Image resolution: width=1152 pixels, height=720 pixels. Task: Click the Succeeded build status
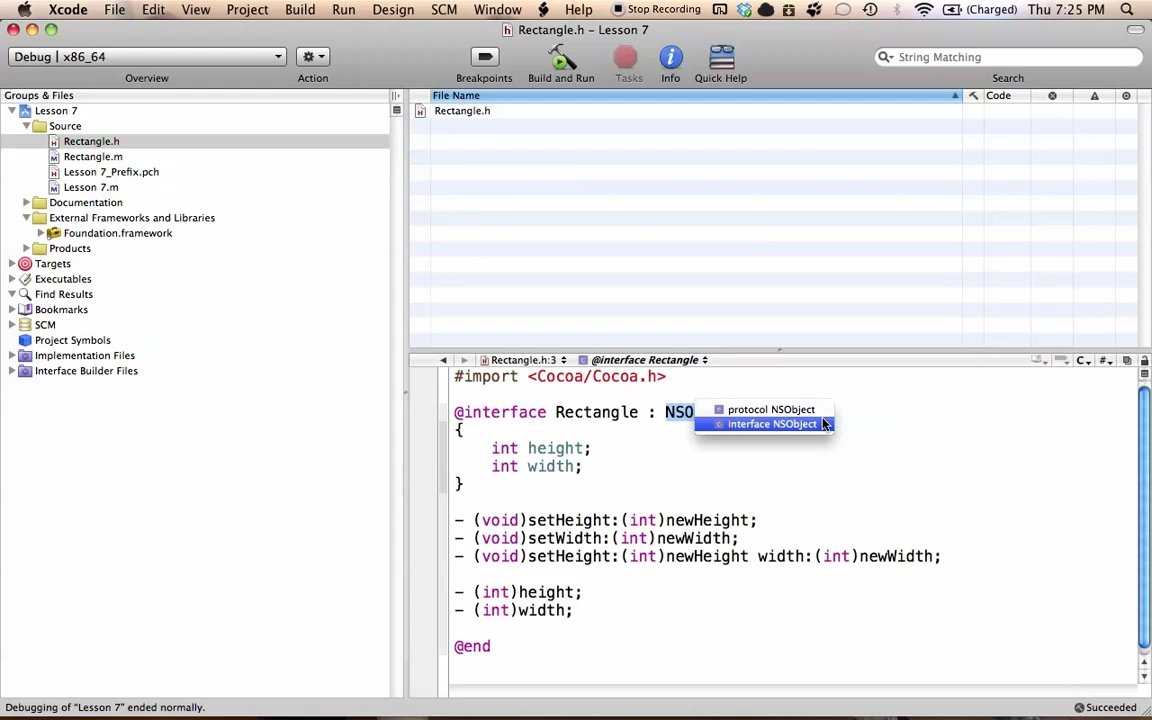(x=1105, y=708)
